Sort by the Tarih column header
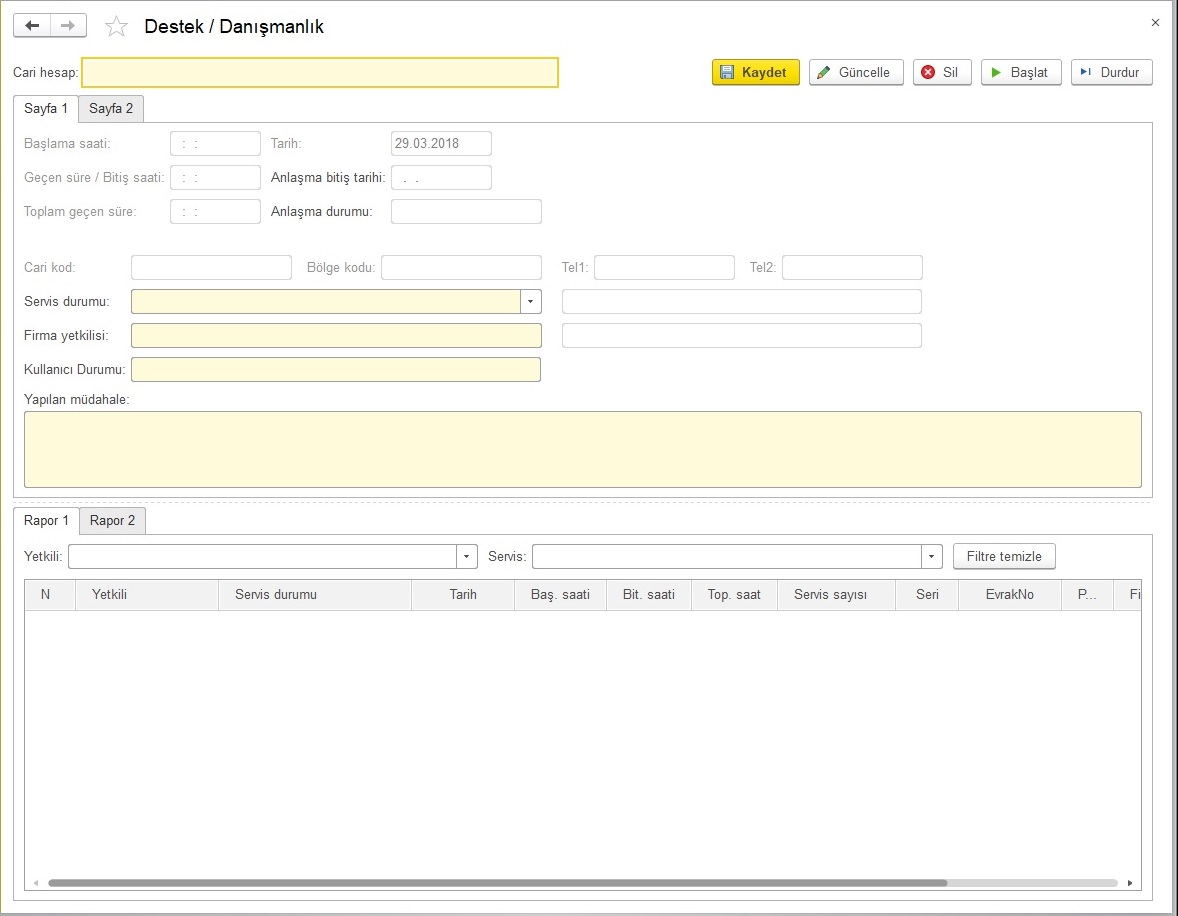This screenshot has width=1178, height=916. 462,594
